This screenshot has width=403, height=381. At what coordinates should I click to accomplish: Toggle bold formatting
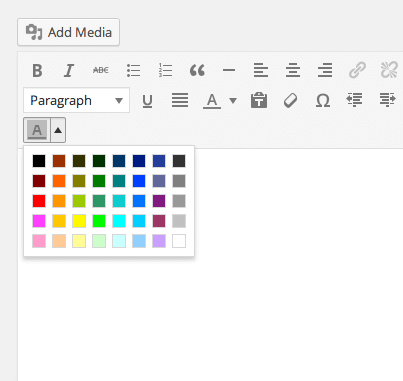(37, 70)
